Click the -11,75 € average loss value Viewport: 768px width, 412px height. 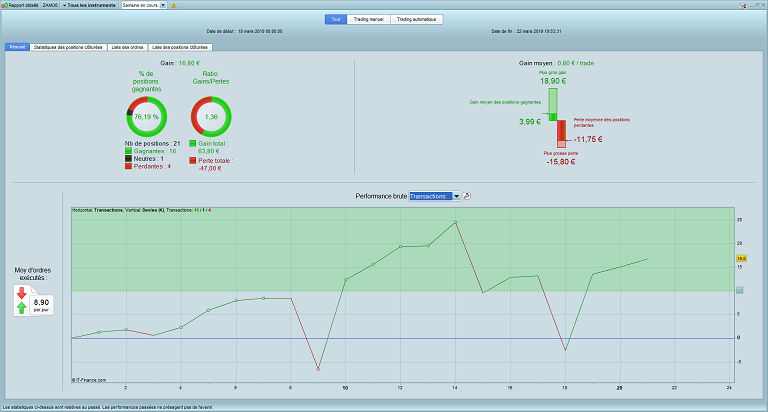pyautogui.click(x=588, y=139)
